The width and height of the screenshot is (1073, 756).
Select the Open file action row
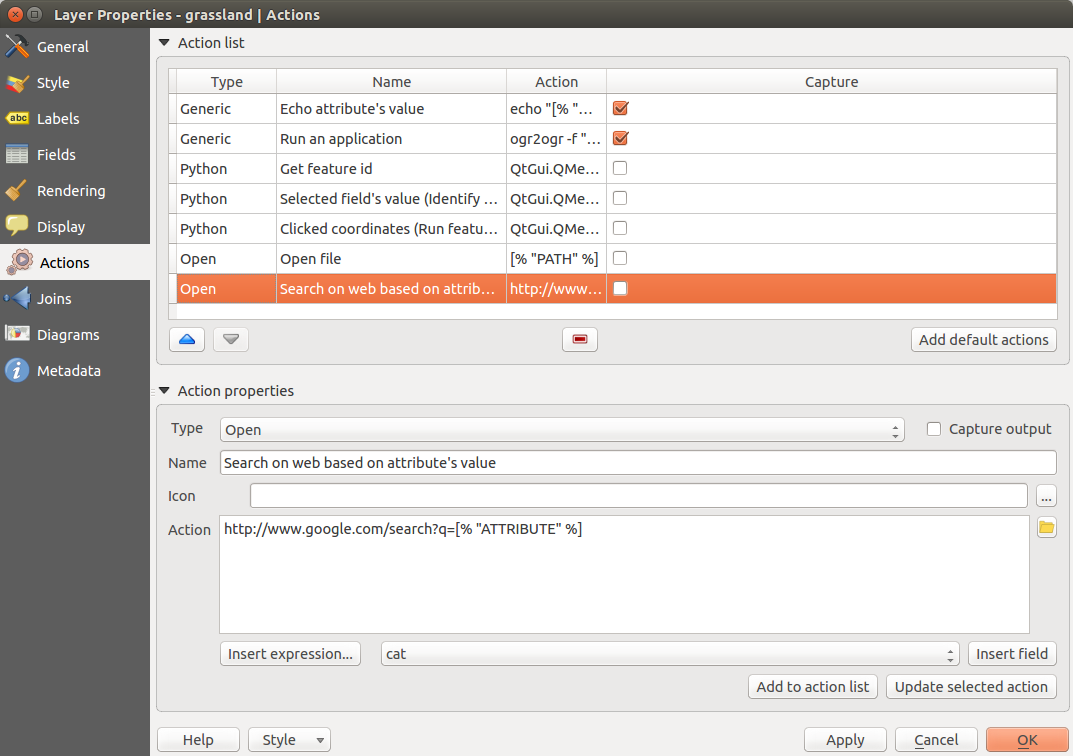pos(390,259)
